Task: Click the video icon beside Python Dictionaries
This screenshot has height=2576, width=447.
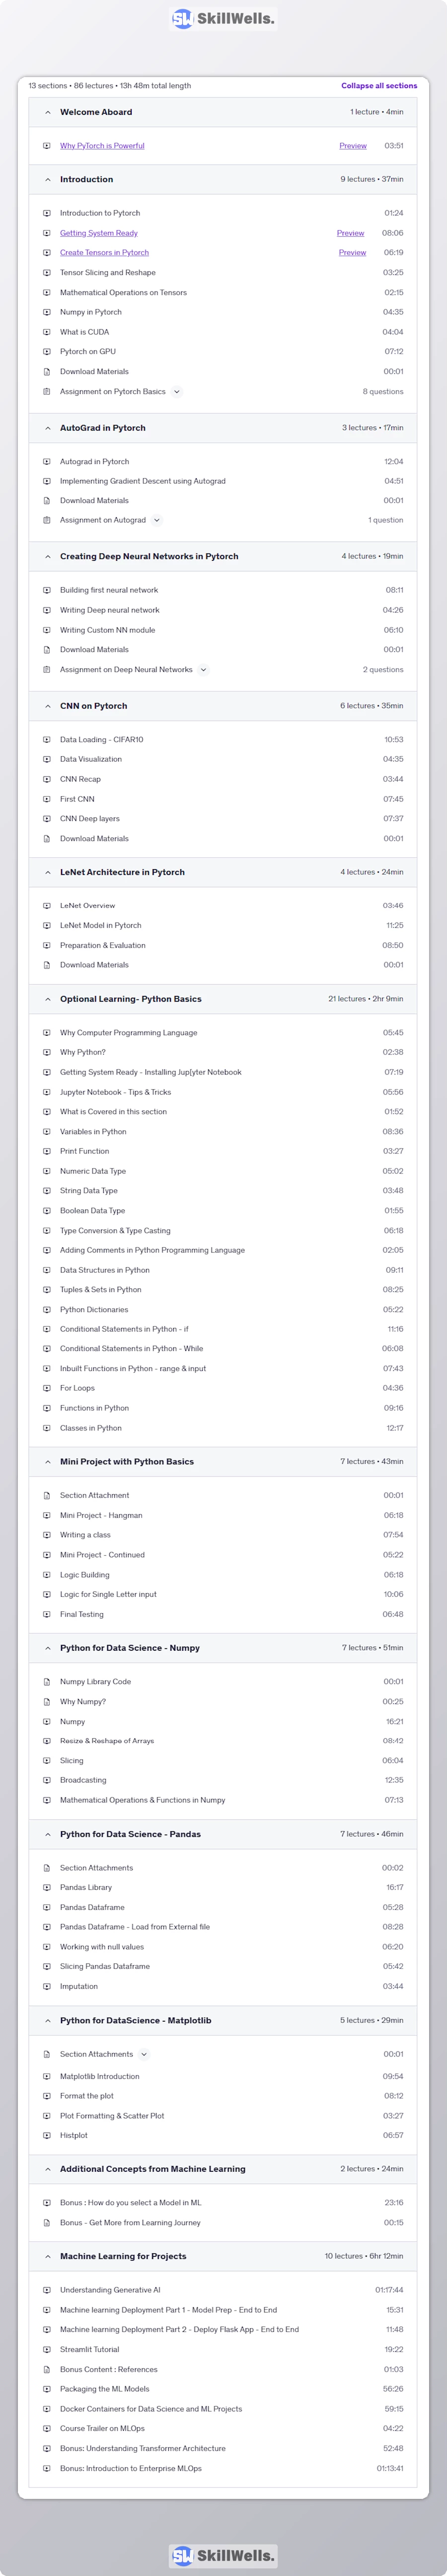Action: [47, 1310]
